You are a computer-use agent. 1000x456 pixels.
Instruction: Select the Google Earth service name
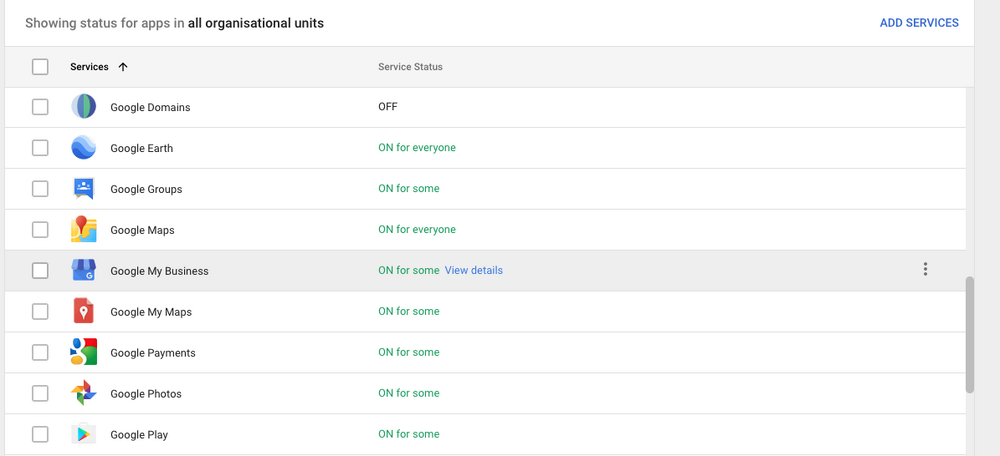[142, 148]
